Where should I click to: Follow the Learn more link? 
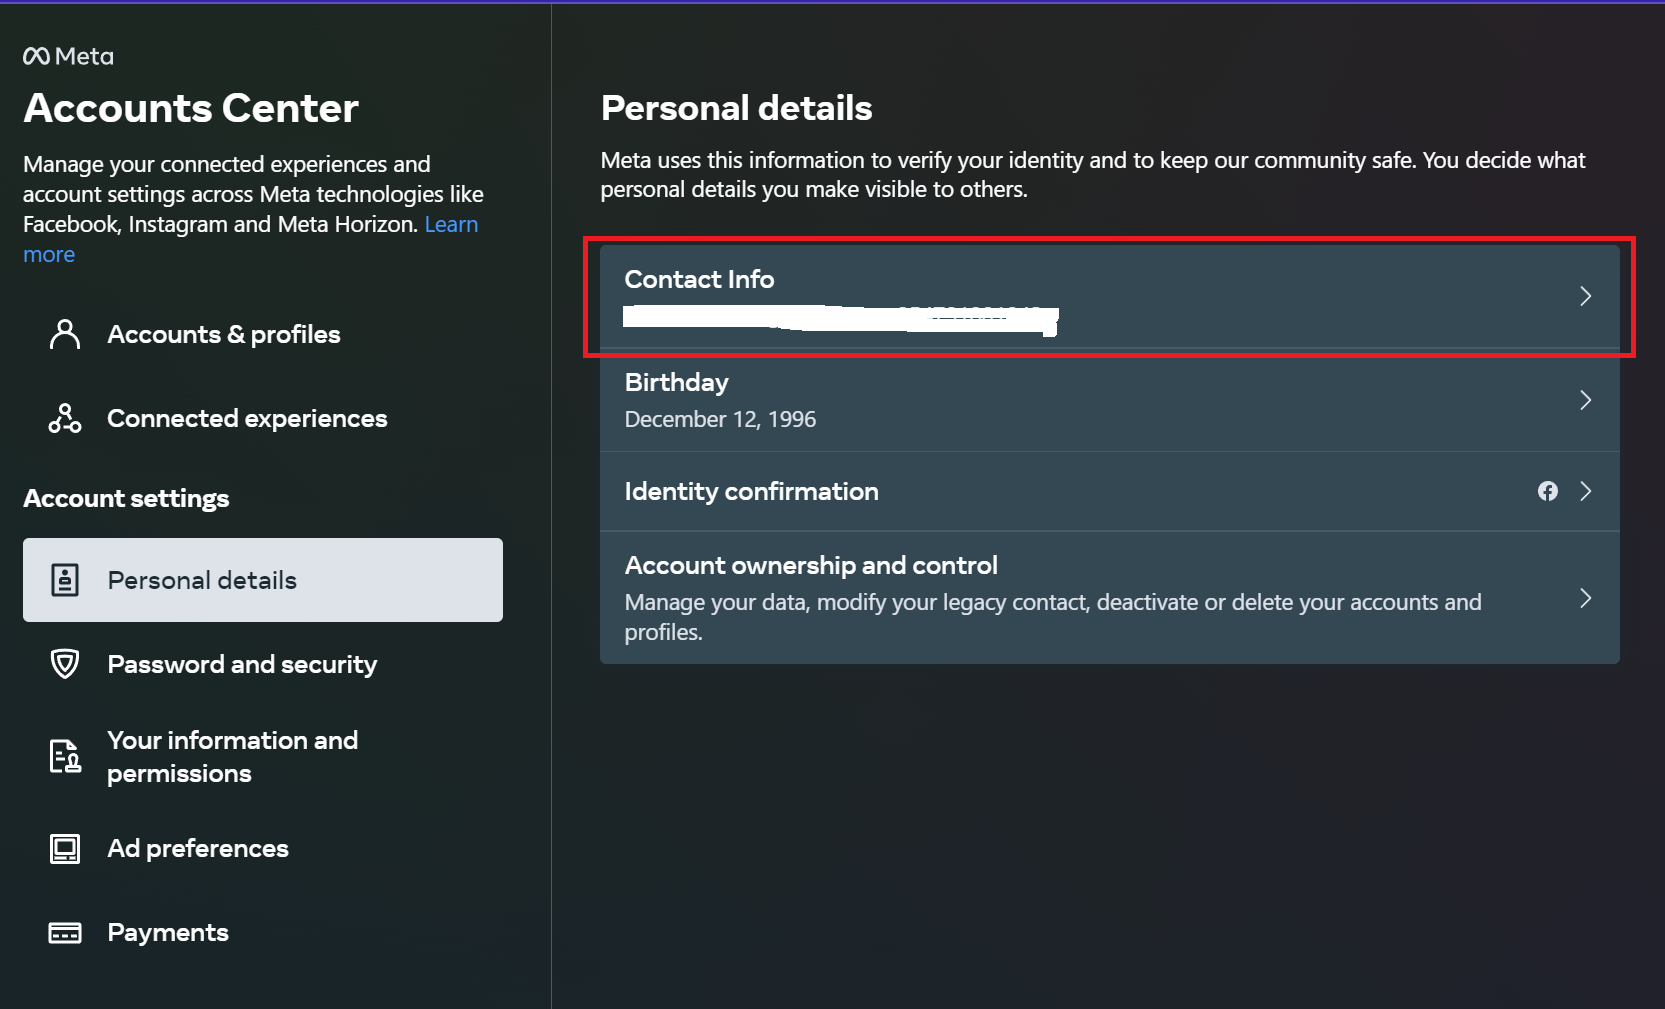[x=451, y=224]
